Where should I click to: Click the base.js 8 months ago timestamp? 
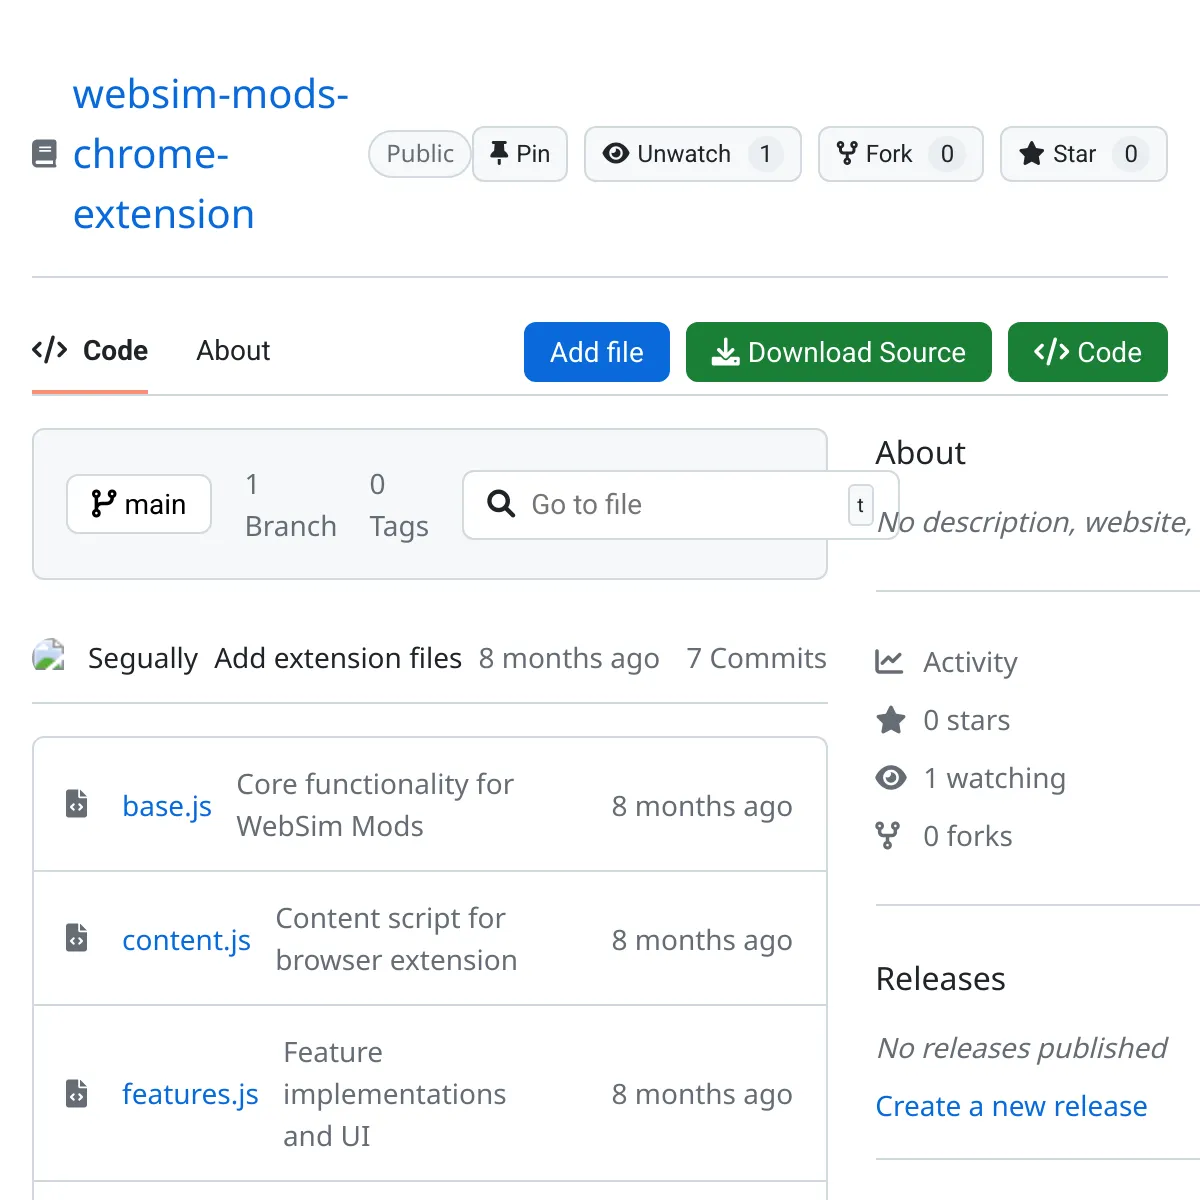pyautogui.click(x=702, y=806)
